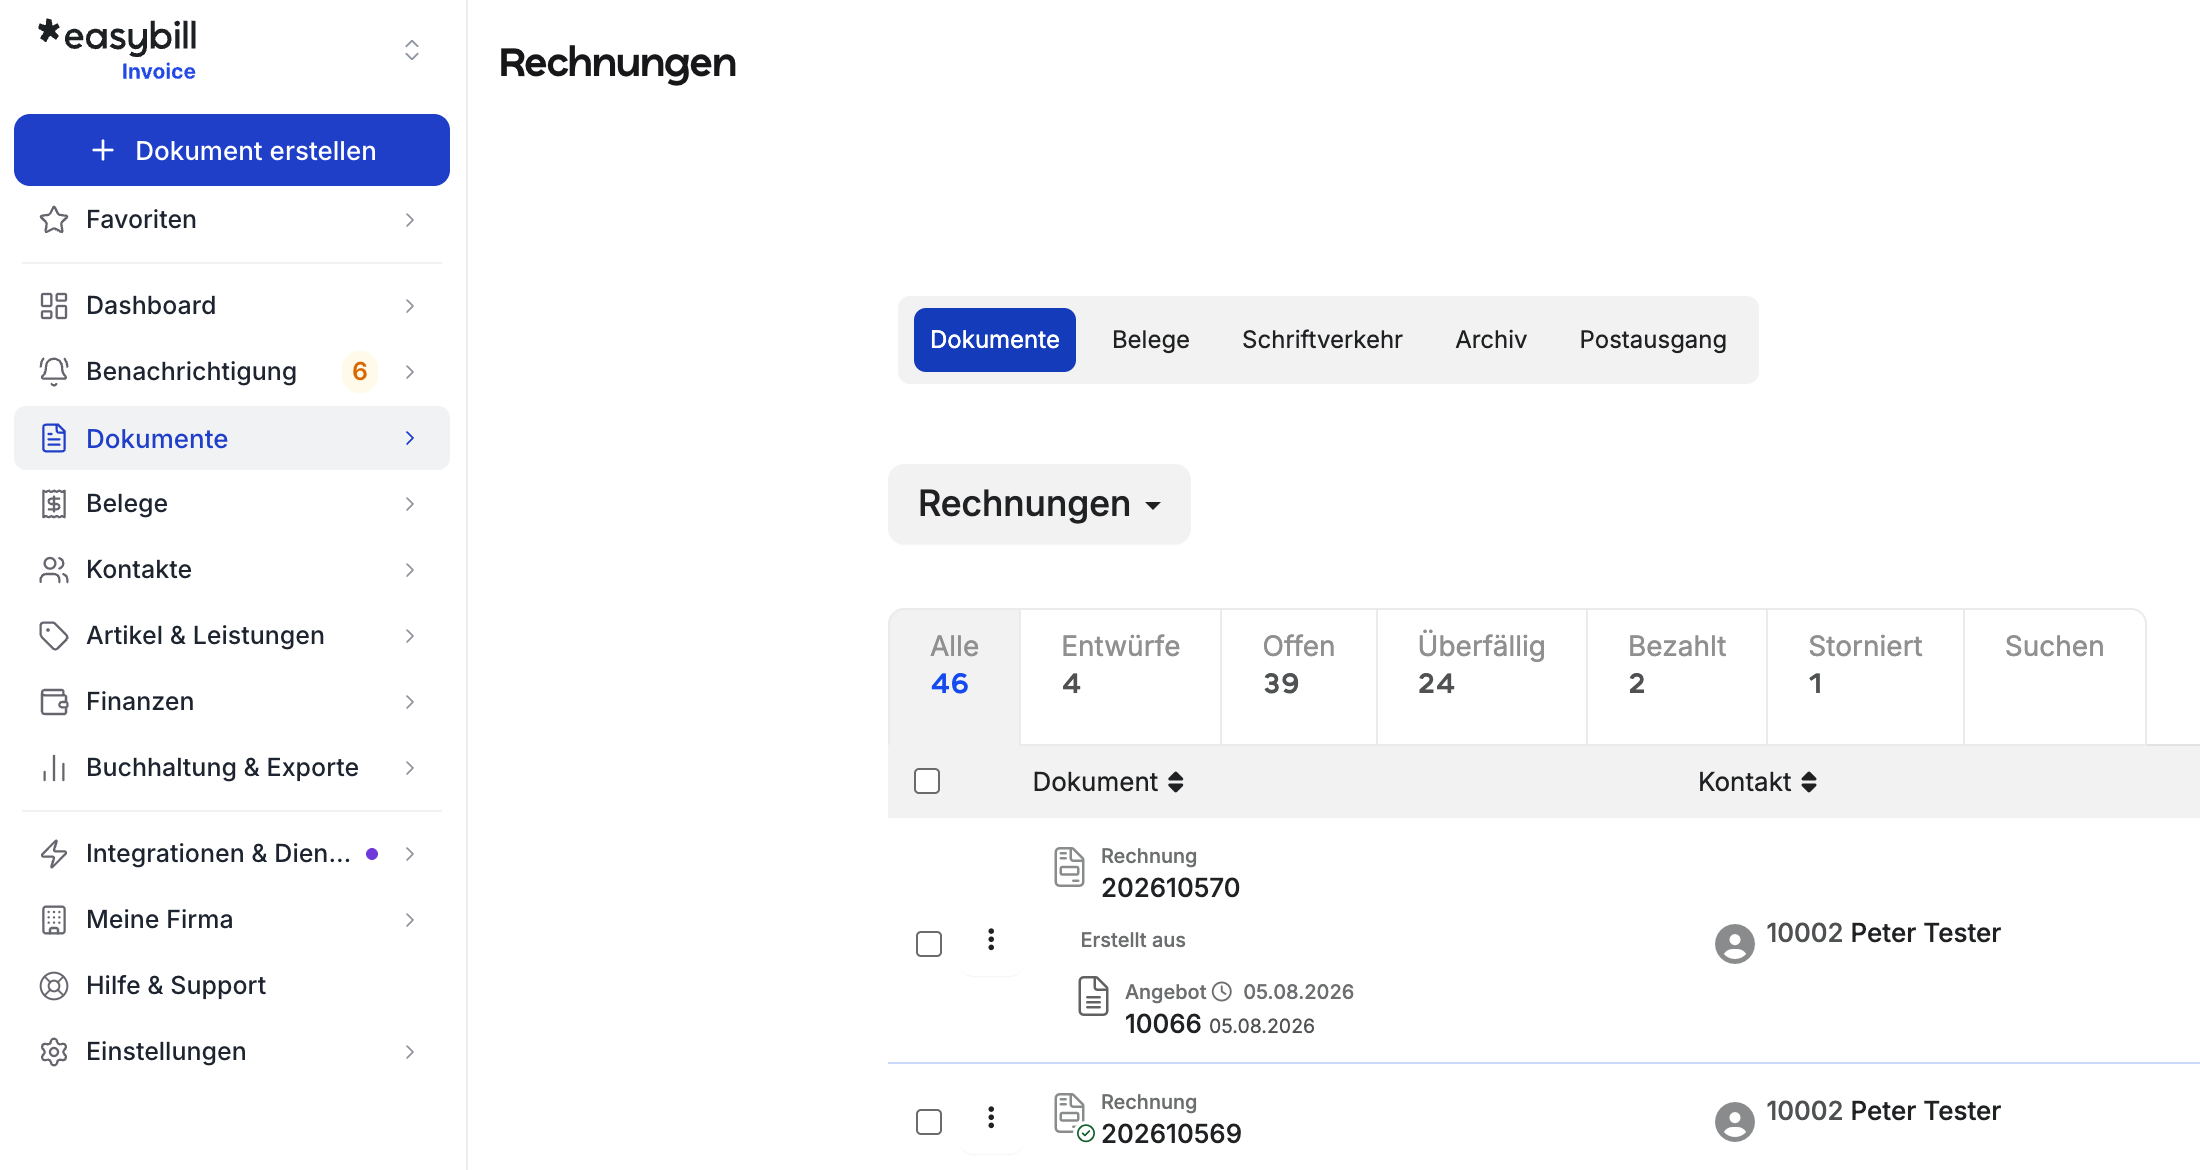Open invoice number 202610569
The width and height of the screenshot is (2200, 1170).
[x=1171, y=1134]
